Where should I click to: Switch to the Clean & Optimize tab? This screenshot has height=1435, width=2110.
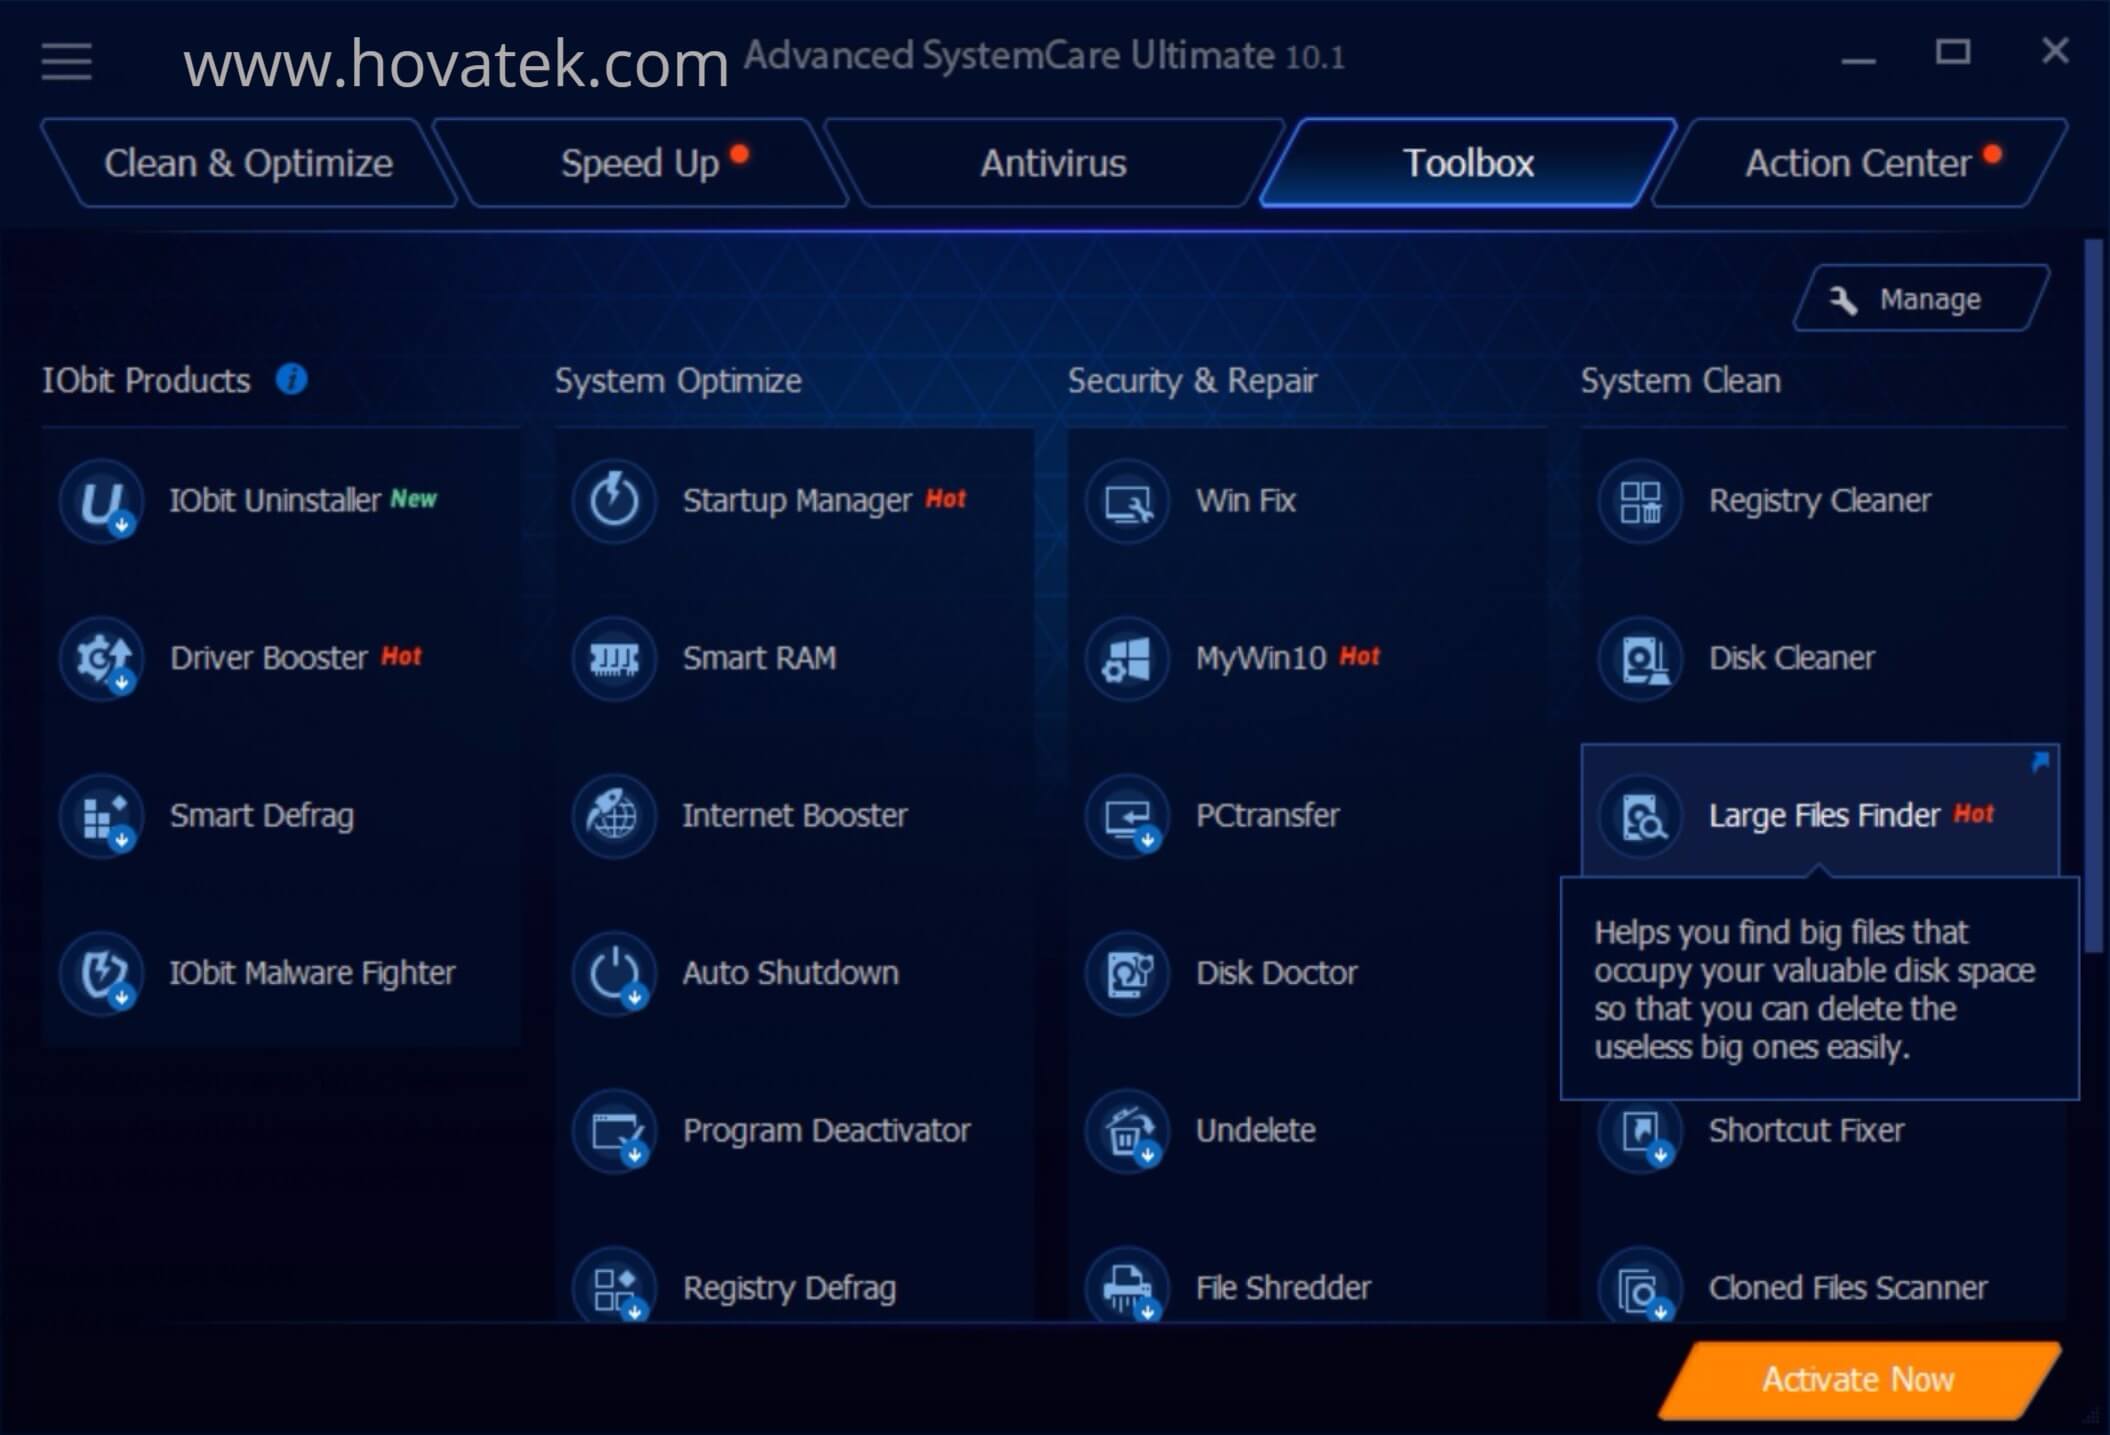pyautogui.click(x=248, y=163)
